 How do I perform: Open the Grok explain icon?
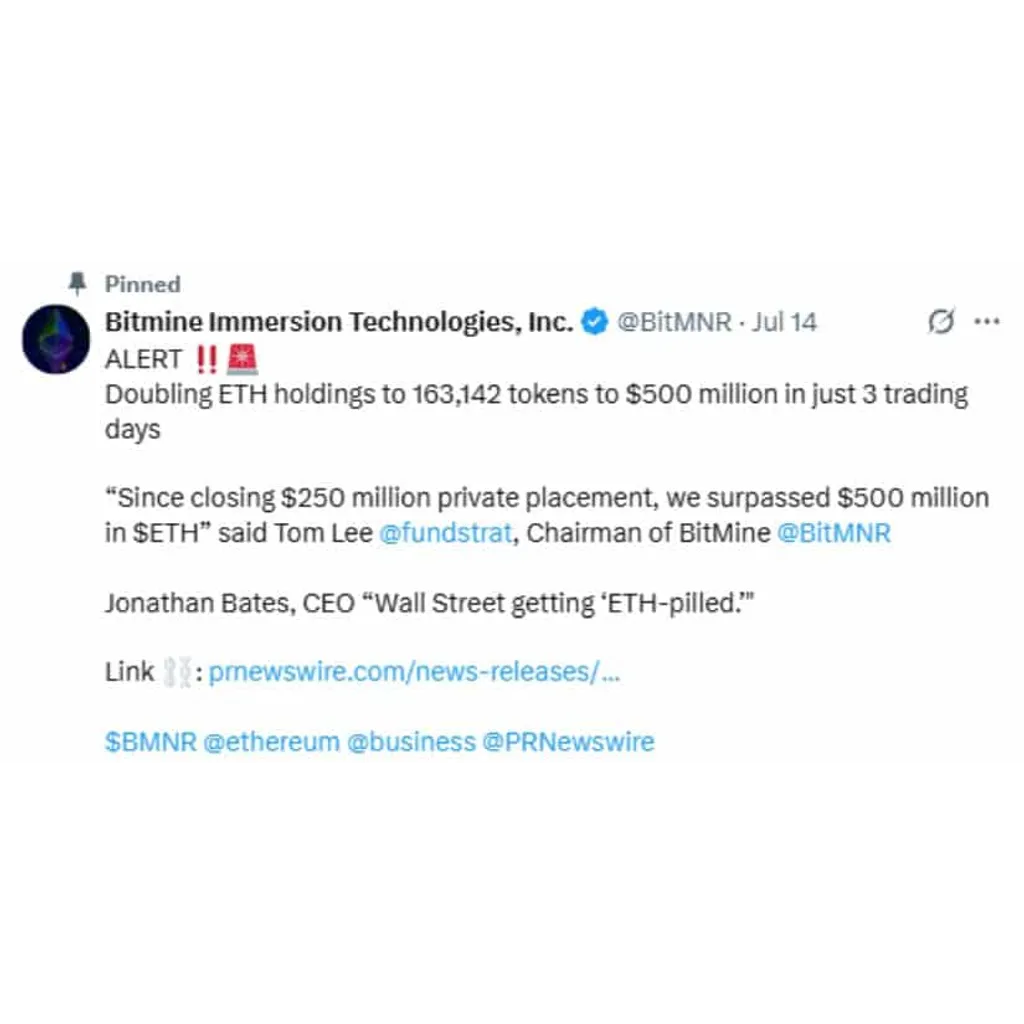coord(941,321)
